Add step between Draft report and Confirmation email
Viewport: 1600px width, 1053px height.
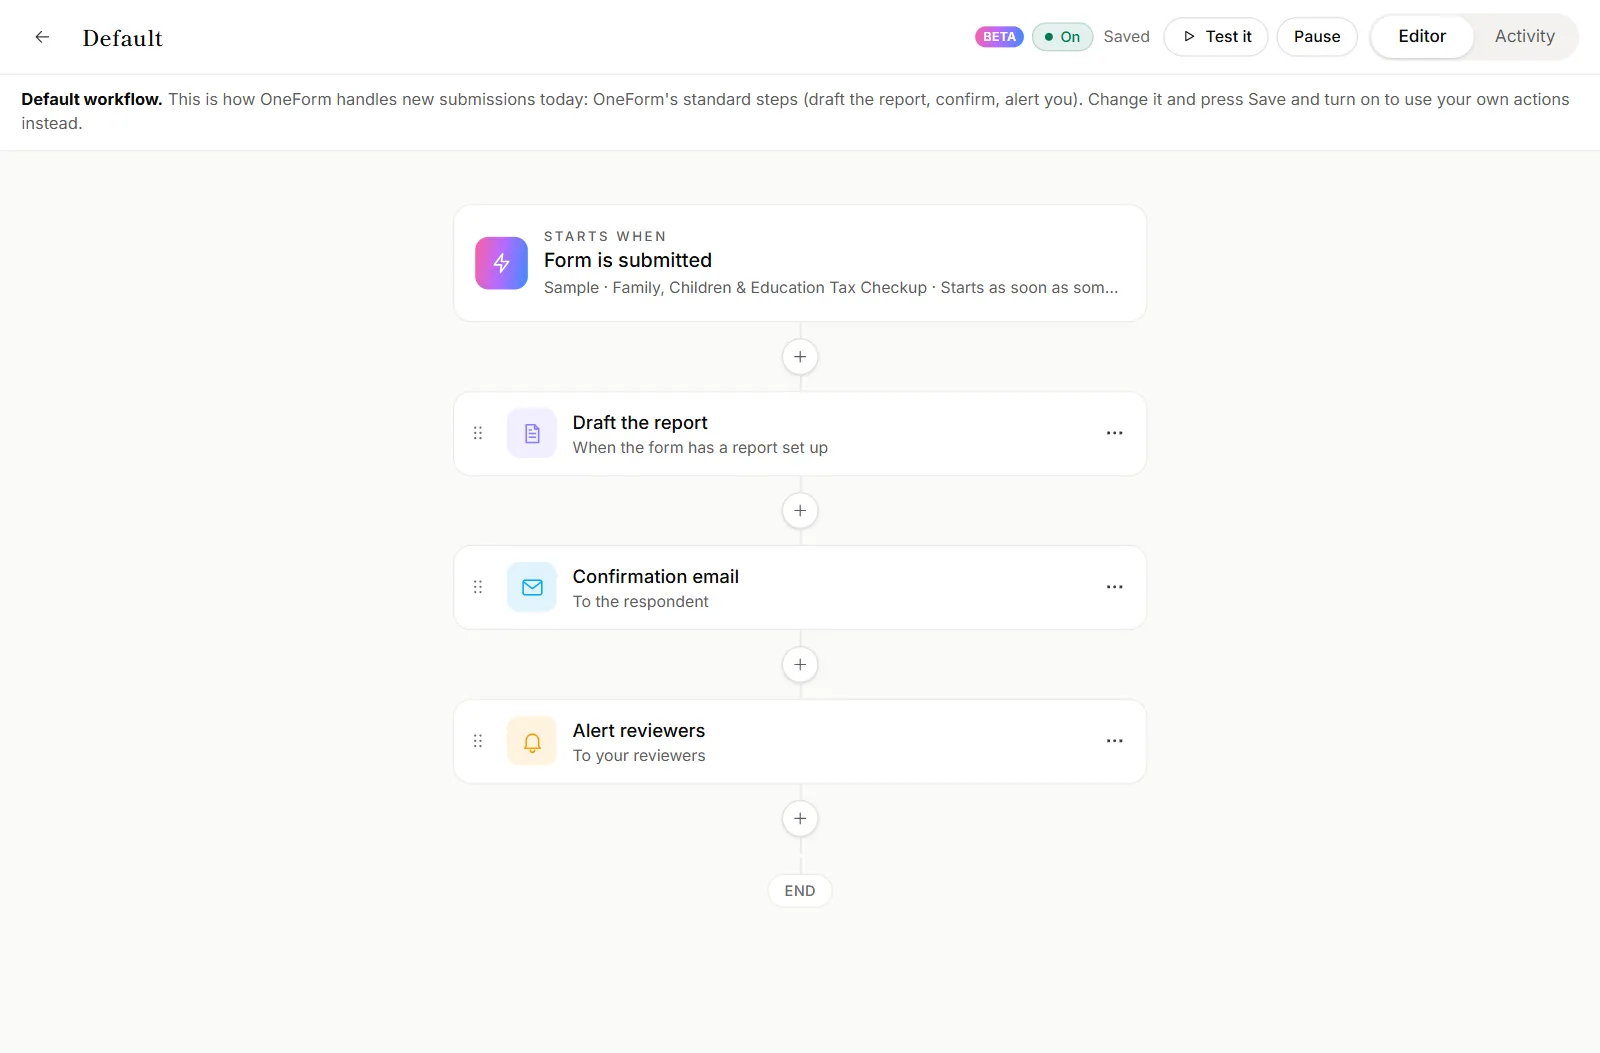[x=800, y=511]
